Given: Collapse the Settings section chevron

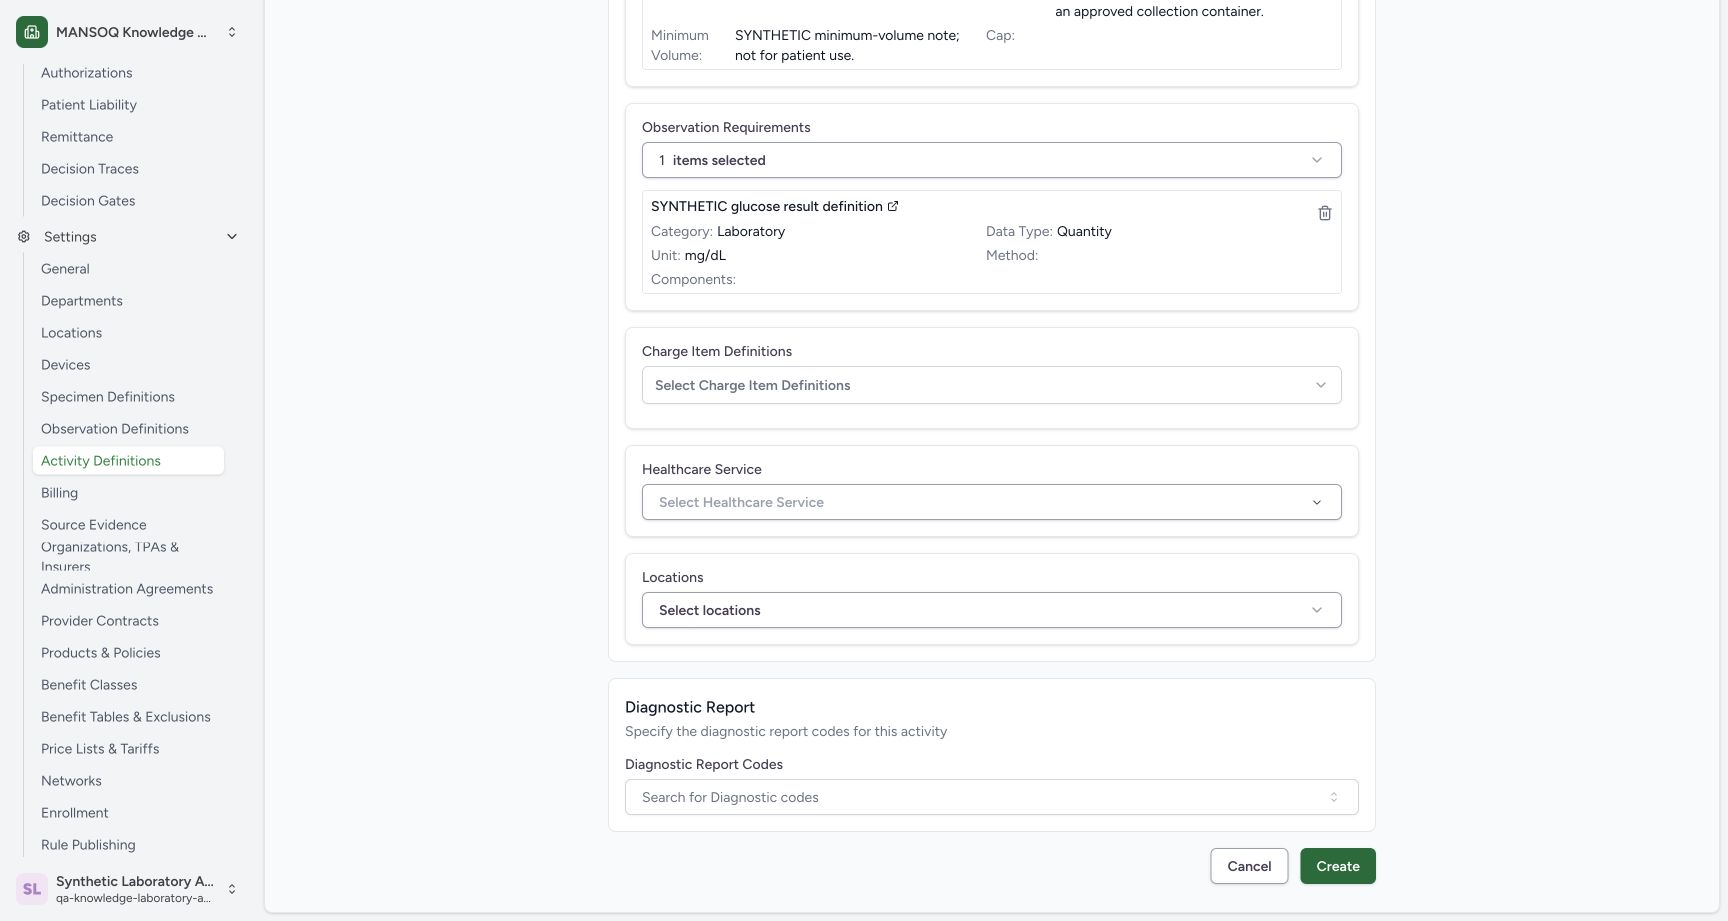Looking at the screenshot, I should [x=232, y=237].
